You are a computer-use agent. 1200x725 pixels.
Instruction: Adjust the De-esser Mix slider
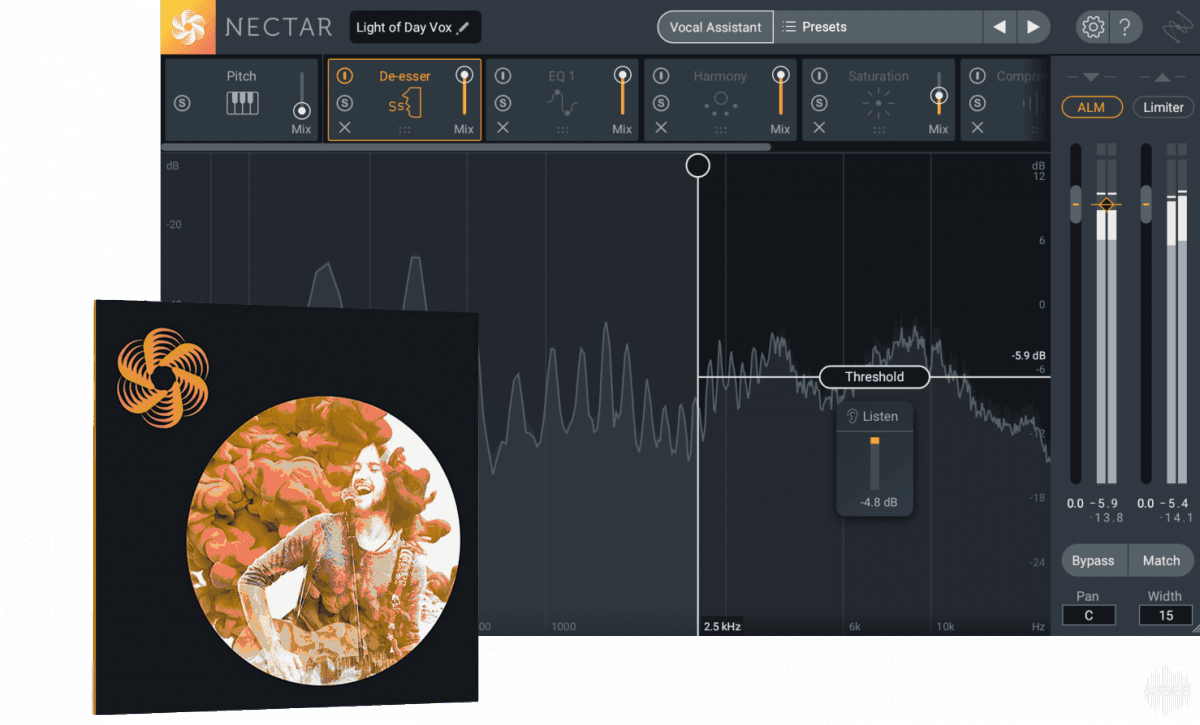(463, 75)
